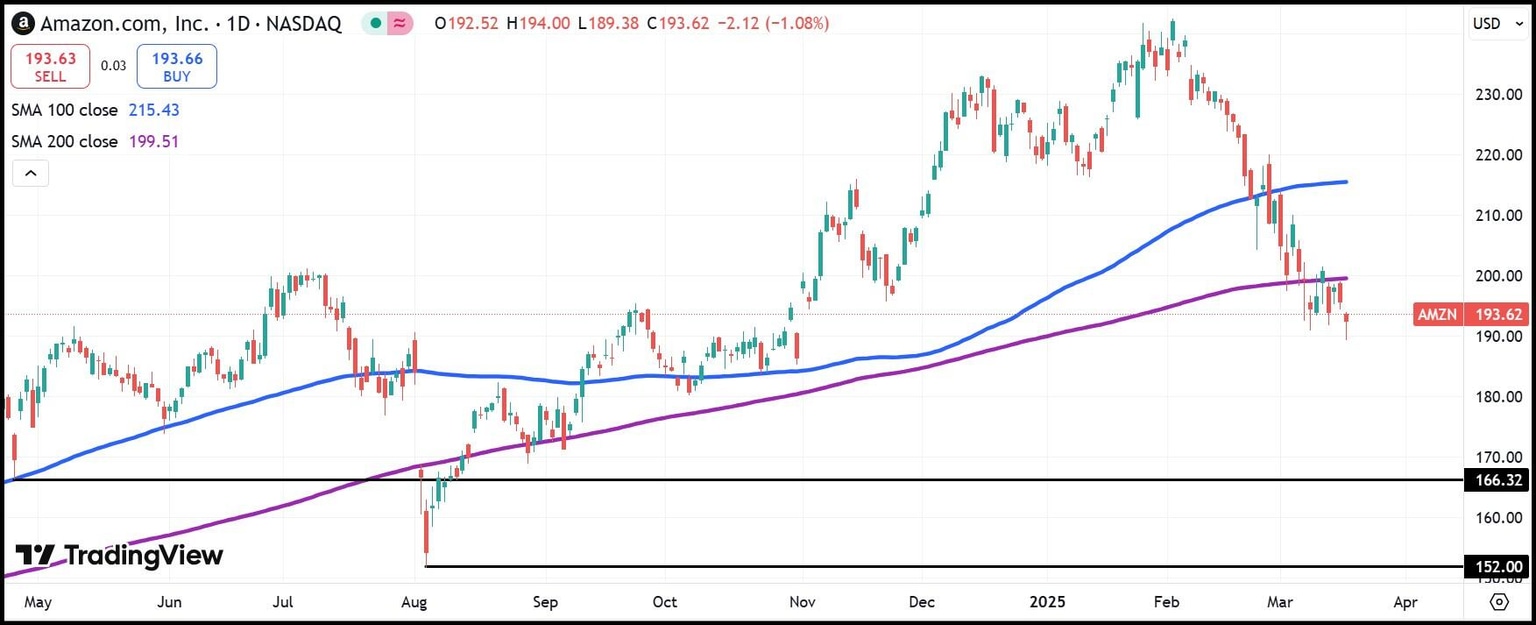Click the low price L189.38

(x=609, y=23)
